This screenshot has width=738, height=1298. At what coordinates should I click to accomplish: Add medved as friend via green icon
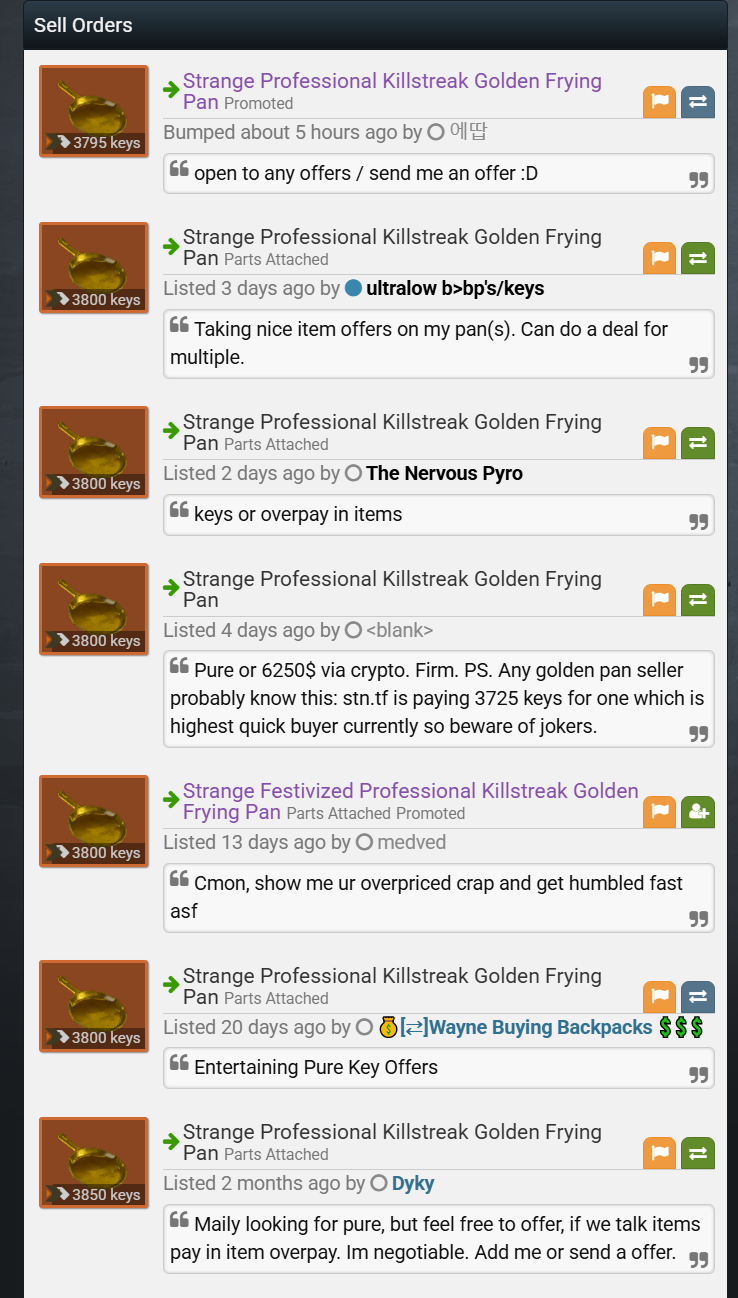(x=698, y=812)
